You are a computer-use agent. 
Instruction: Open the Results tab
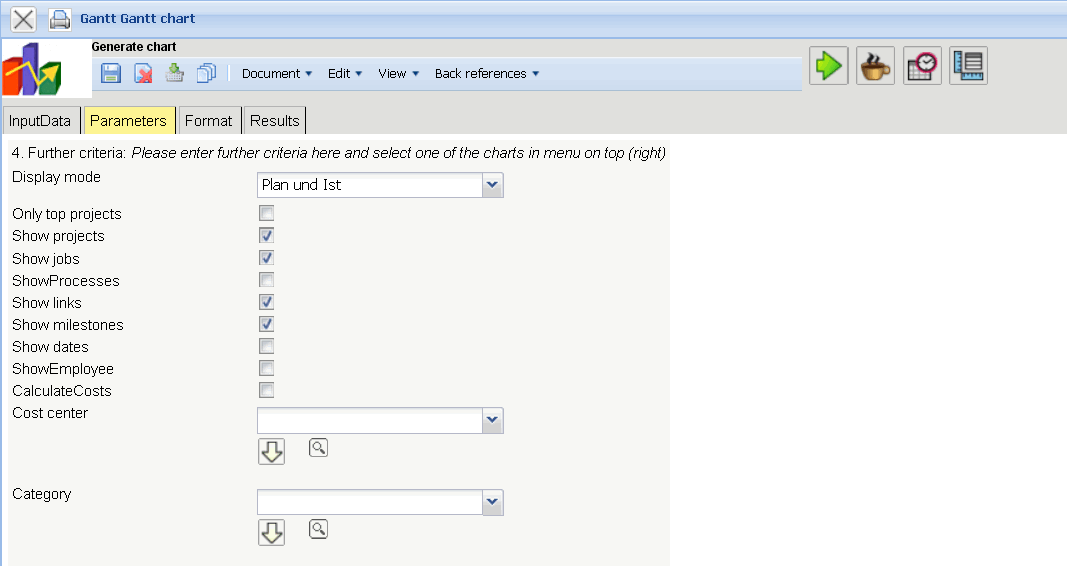[275, 121]
